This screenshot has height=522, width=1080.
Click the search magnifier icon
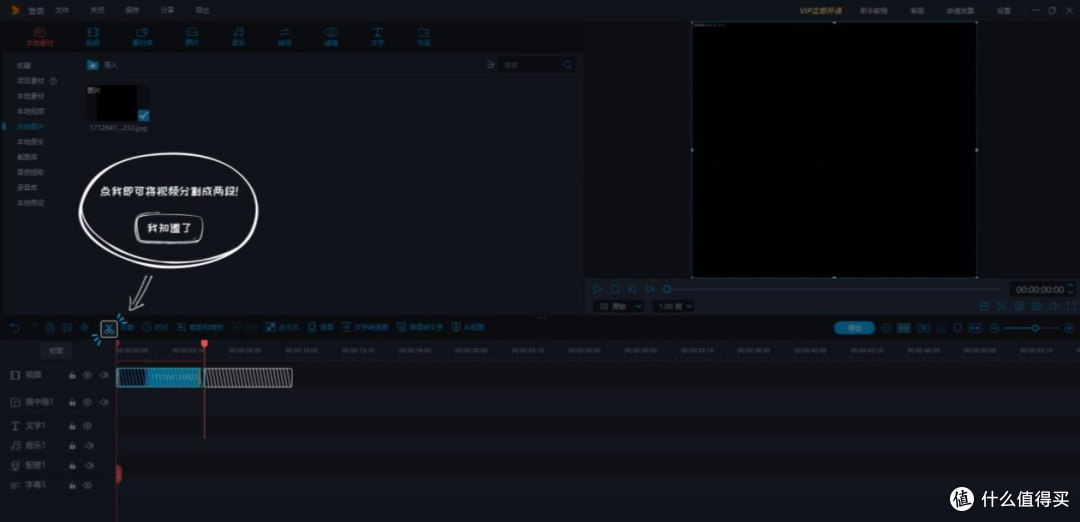pos(568,65)
